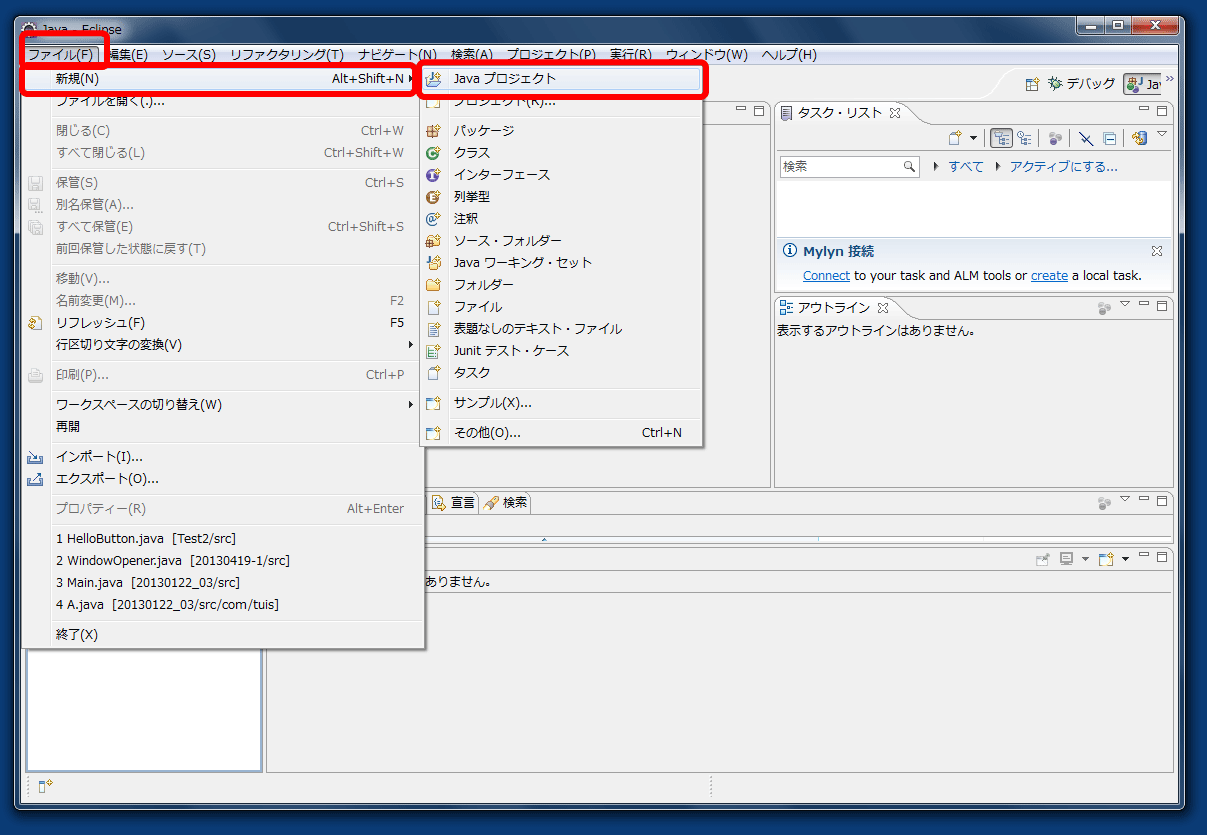Close the タスク・リスト tab
This screenshot has width=1207, height=835.
pos(895,113)
